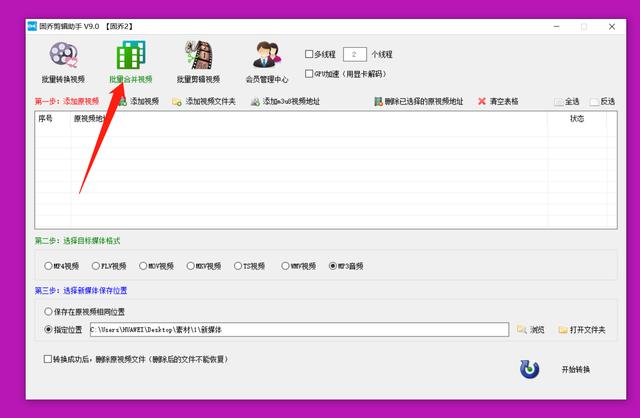The width and height of the screenshot is (640, 418).
Task: Open 批量转换视频 batch convert tool
Action: coord(63,62)
